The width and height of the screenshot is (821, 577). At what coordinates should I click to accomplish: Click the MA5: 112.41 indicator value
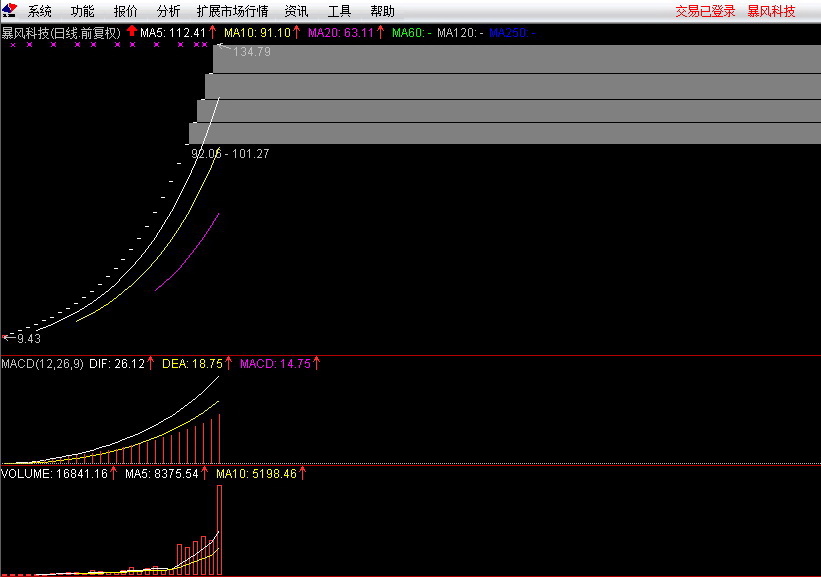click(x=173, y=33)
